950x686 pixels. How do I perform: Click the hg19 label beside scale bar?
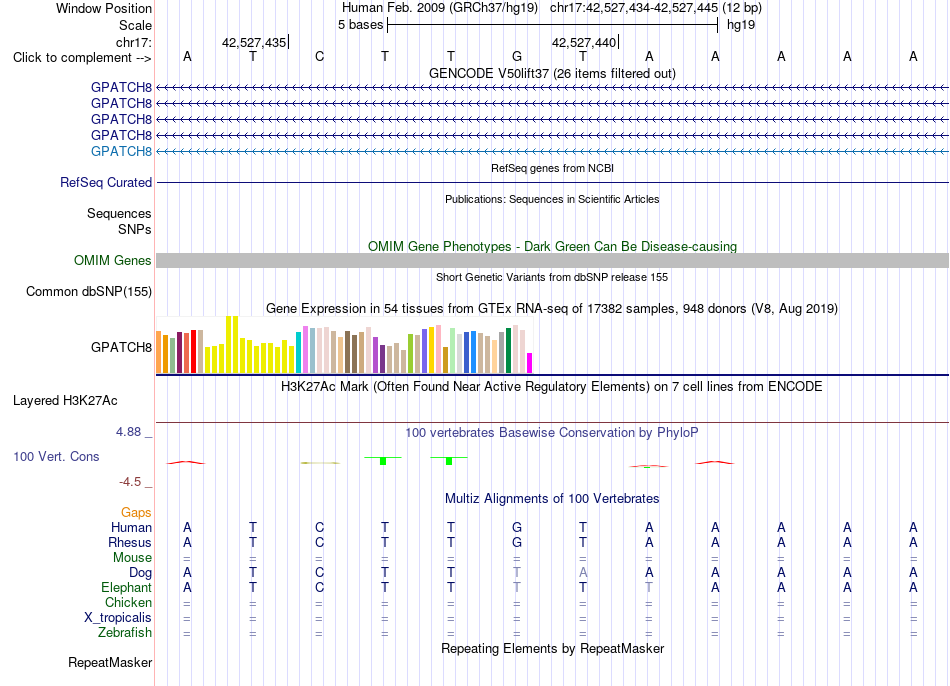(741, 25)
